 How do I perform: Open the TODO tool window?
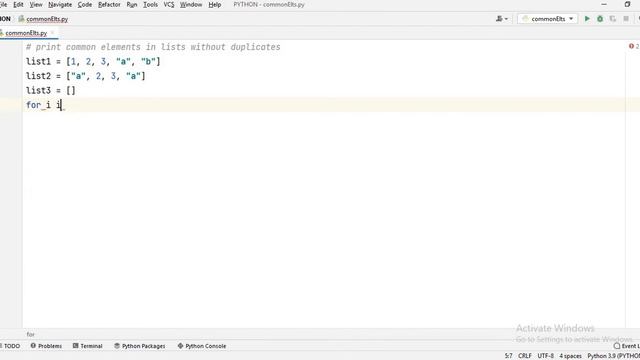click(11, 346)
